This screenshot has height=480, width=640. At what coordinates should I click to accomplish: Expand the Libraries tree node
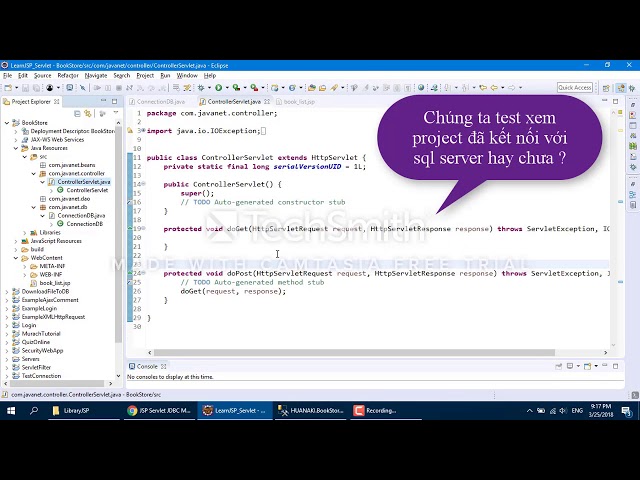(x=25, y=232)
